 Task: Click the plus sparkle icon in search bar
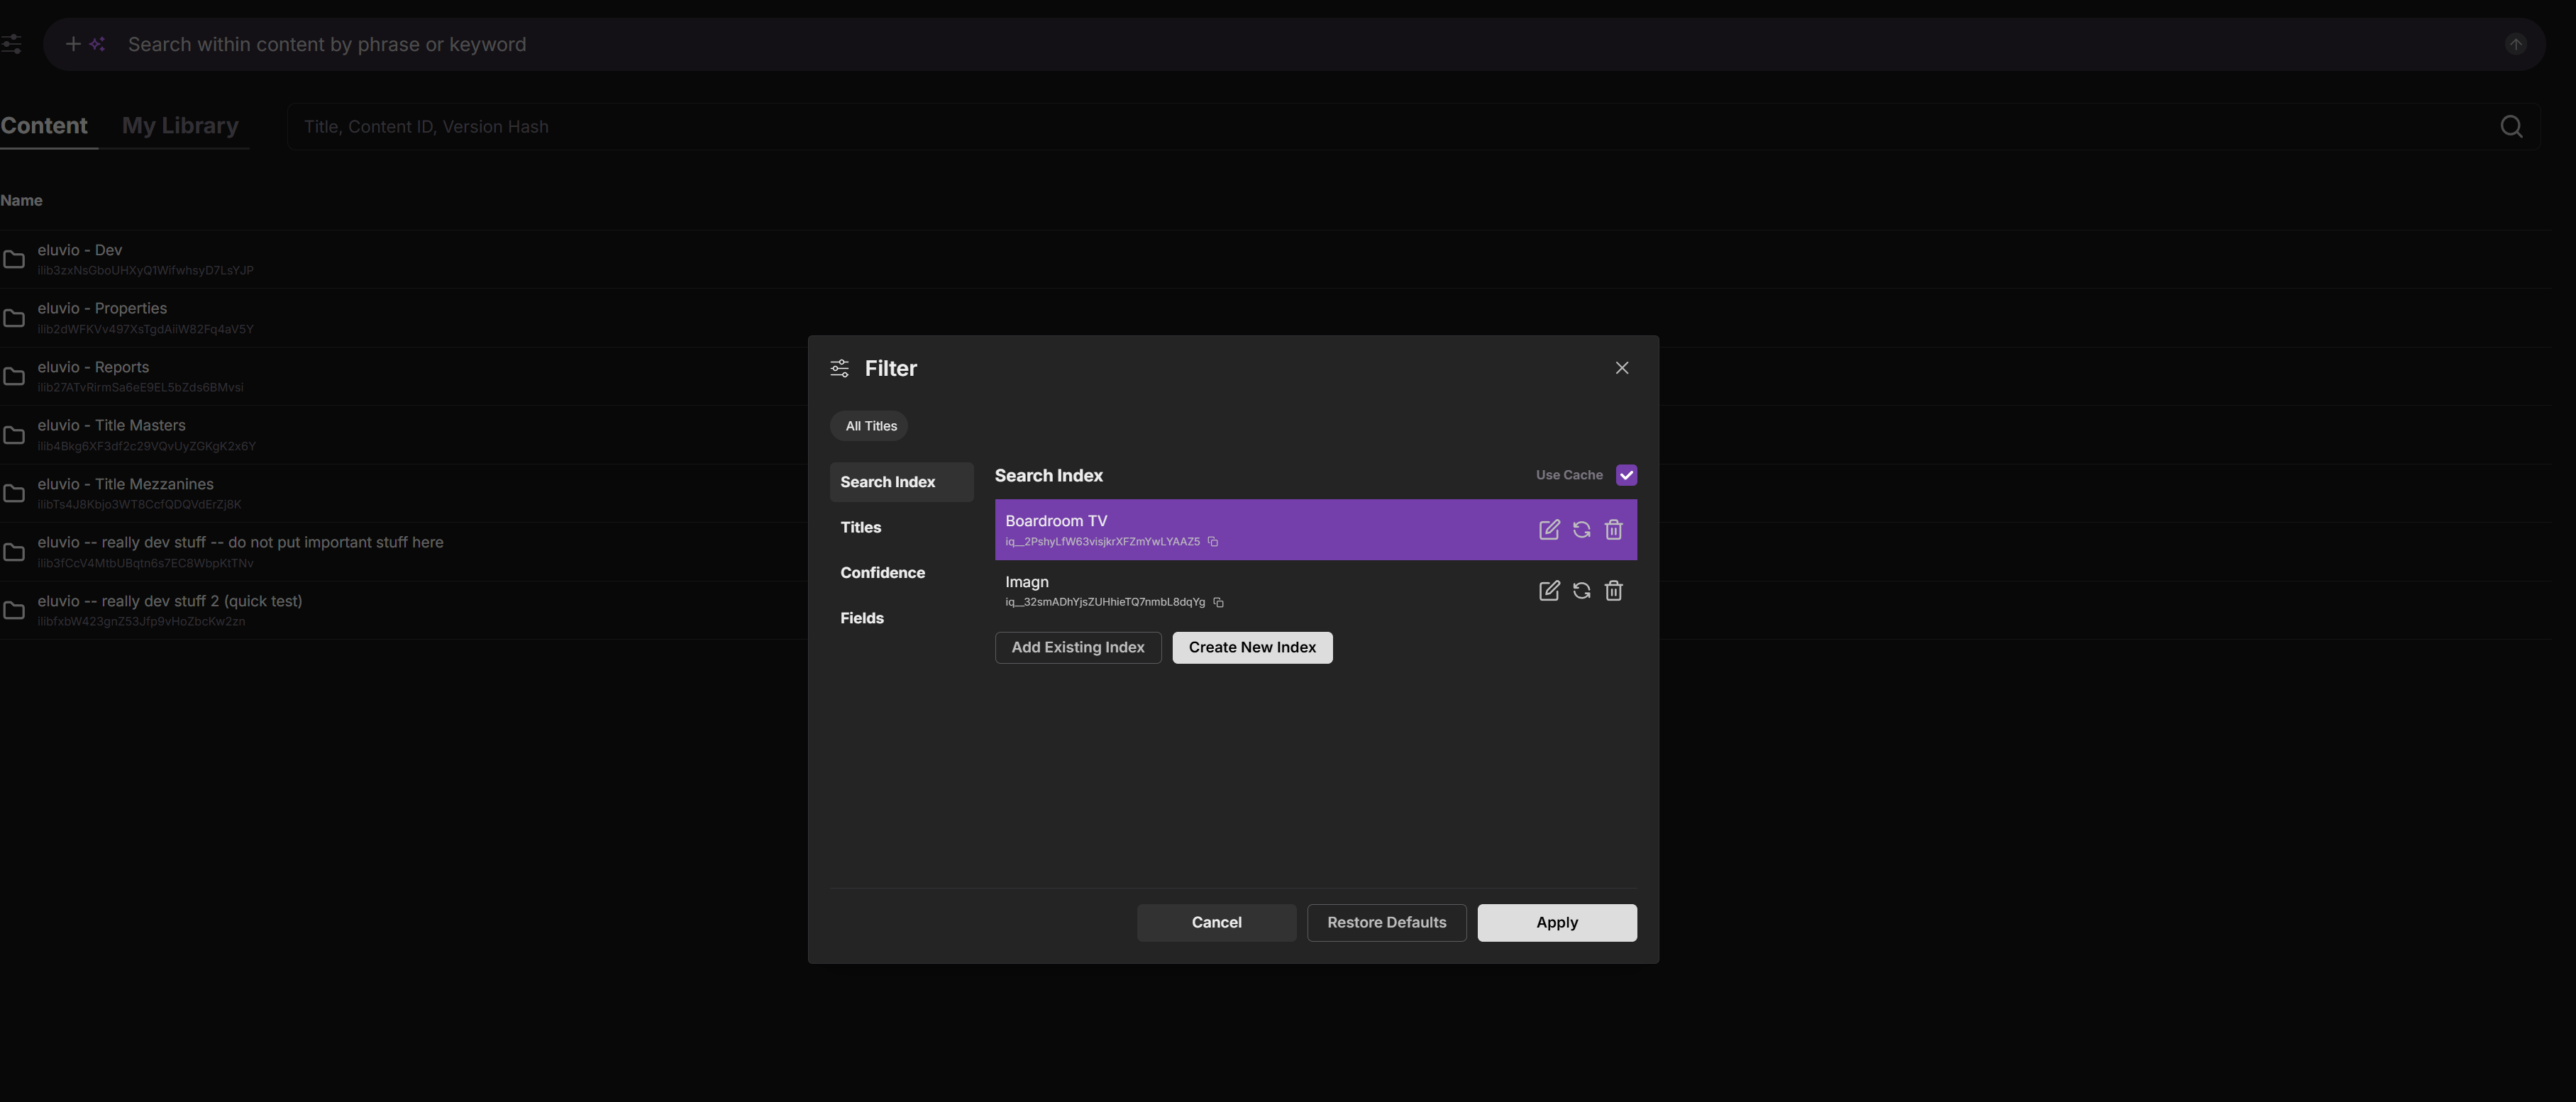tap(85, 44)
